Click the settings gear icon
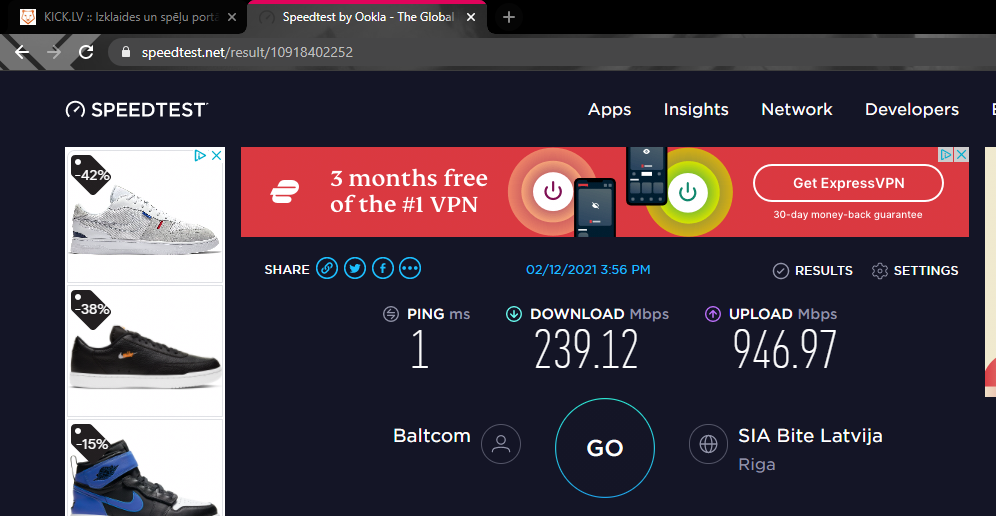 coord(880,271)
